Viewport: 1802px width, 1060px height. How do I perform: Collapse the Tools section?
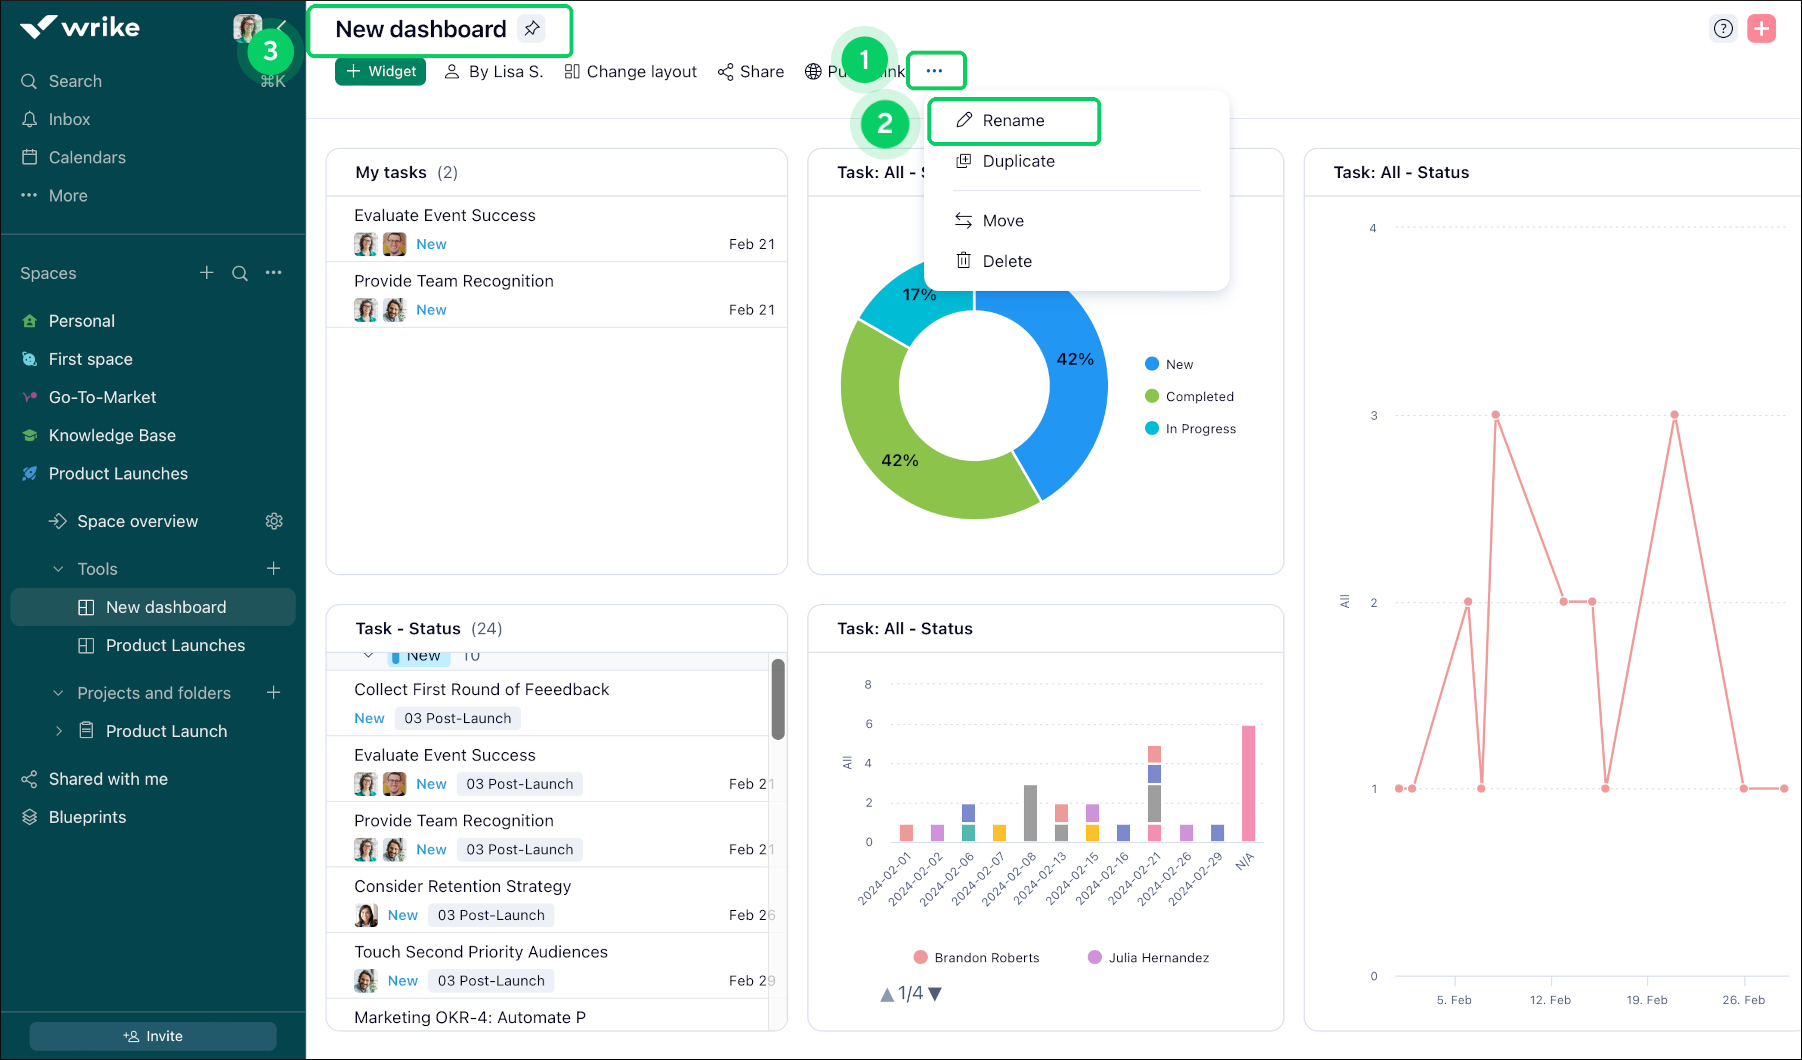point(58,569)
